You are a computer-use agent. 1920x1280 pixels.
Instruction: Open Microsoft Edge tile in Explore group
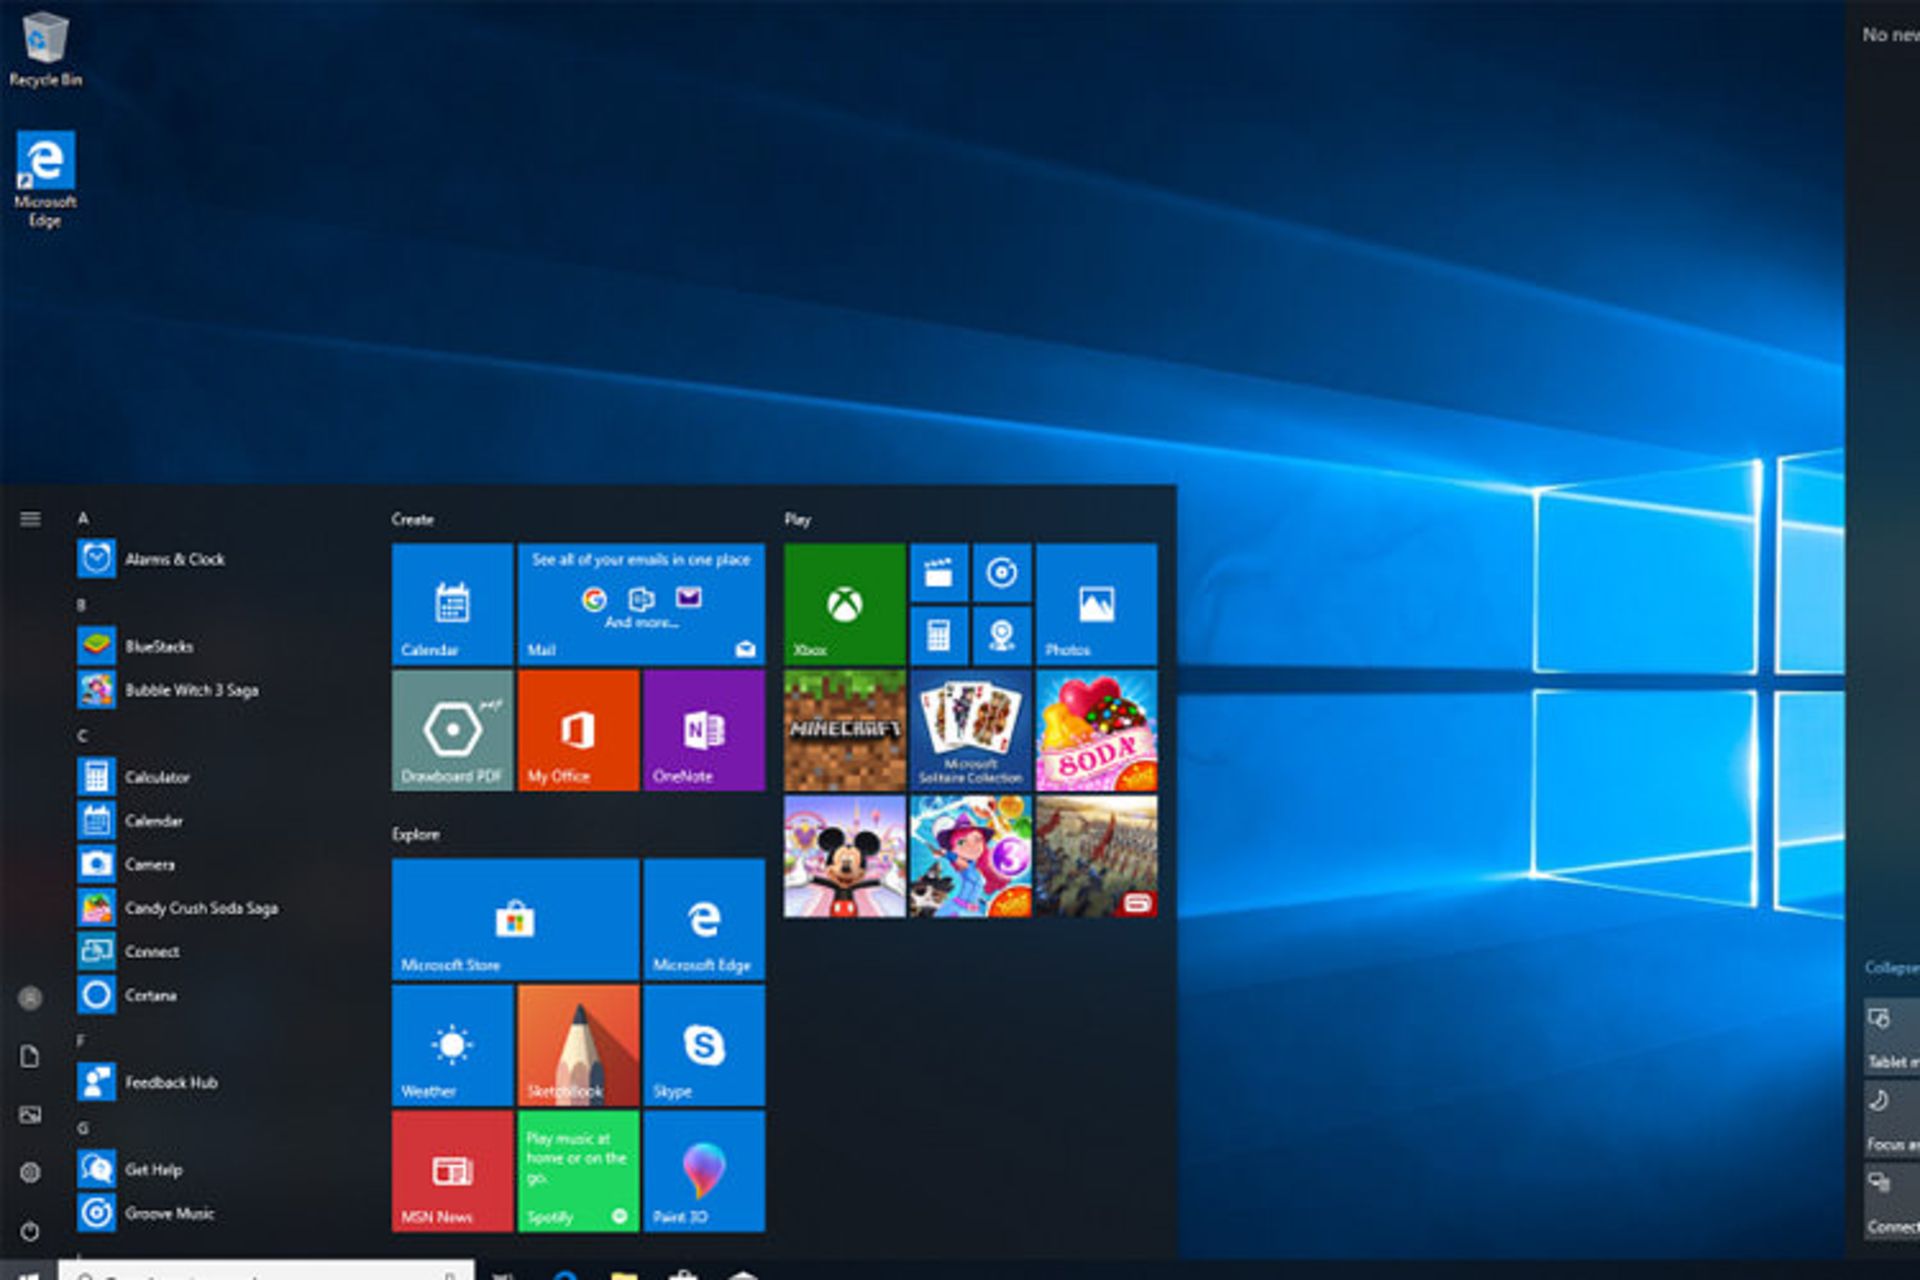point(704,919)
